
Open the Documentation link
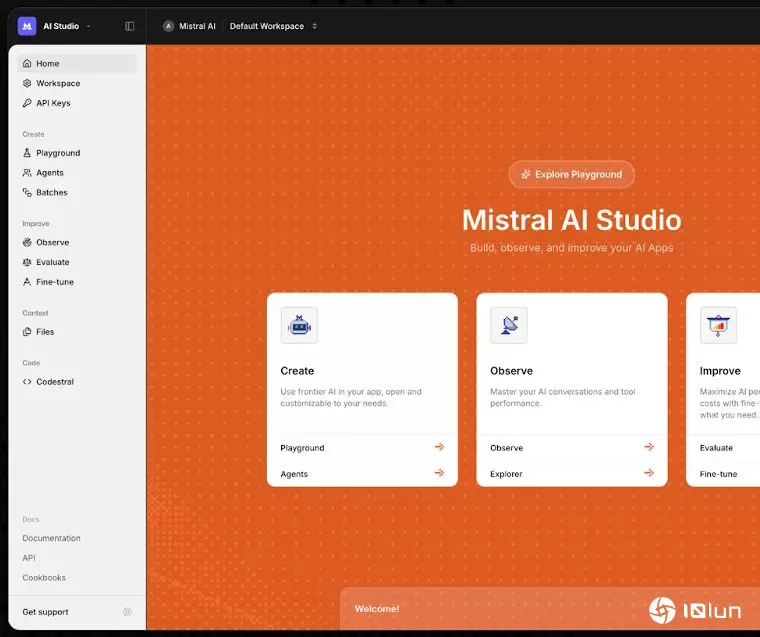pyautogui.click(x=52, y=538)
